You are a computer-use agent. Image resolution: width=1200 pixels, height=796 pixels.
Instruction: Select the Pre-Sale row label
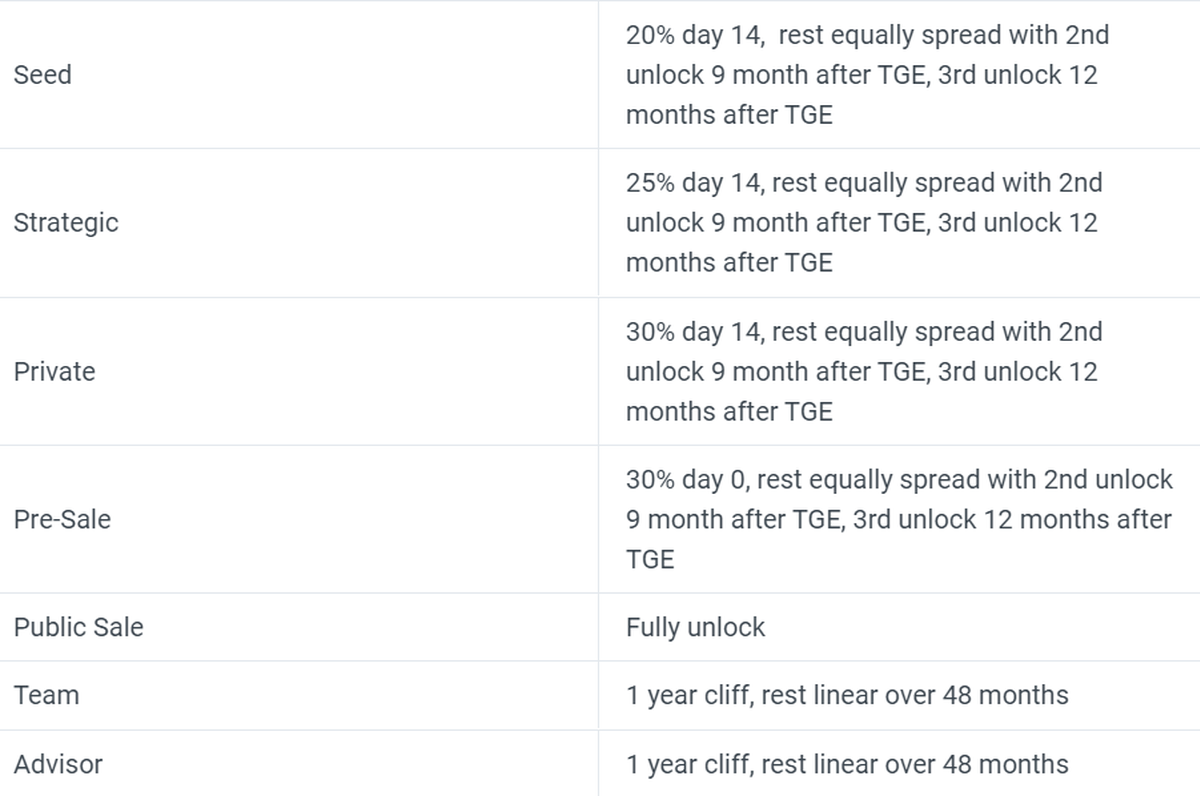pos(62,520)
